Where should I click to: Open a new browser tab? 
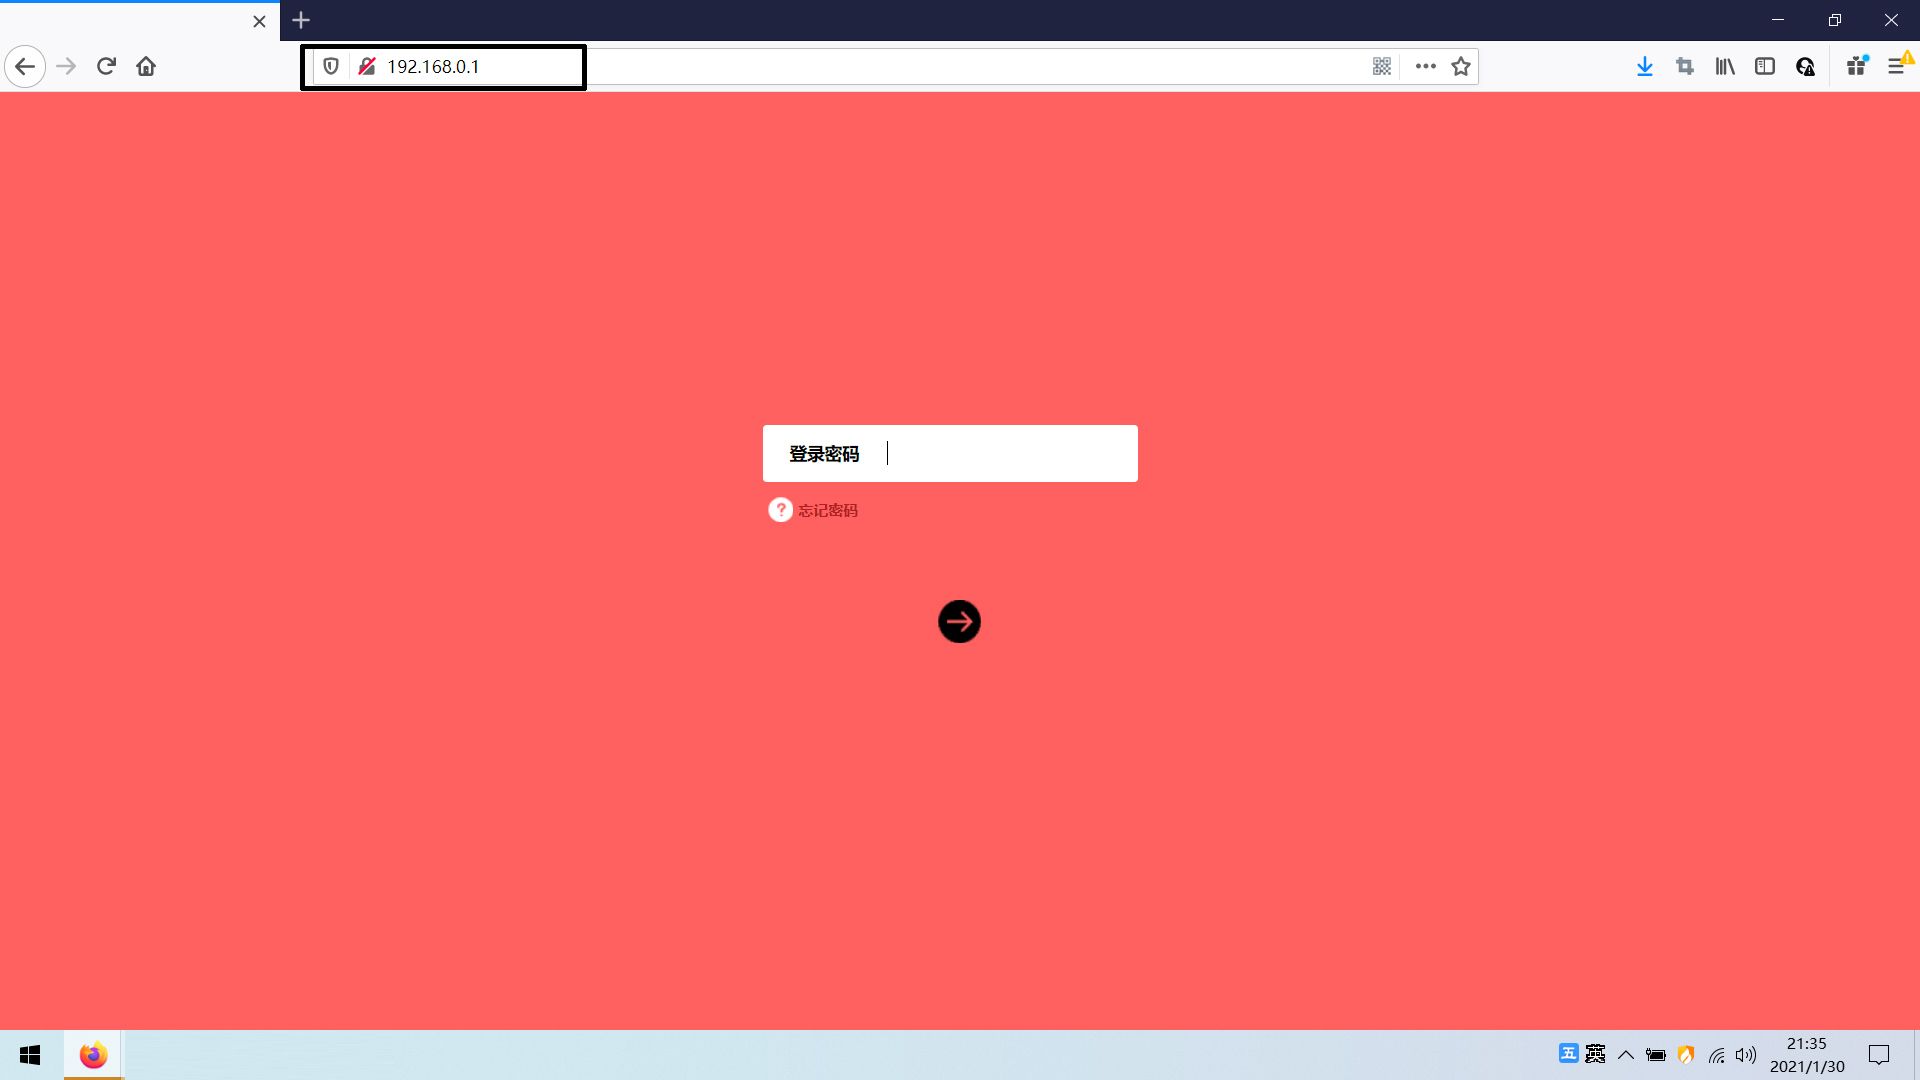click(x=301, y=20)
